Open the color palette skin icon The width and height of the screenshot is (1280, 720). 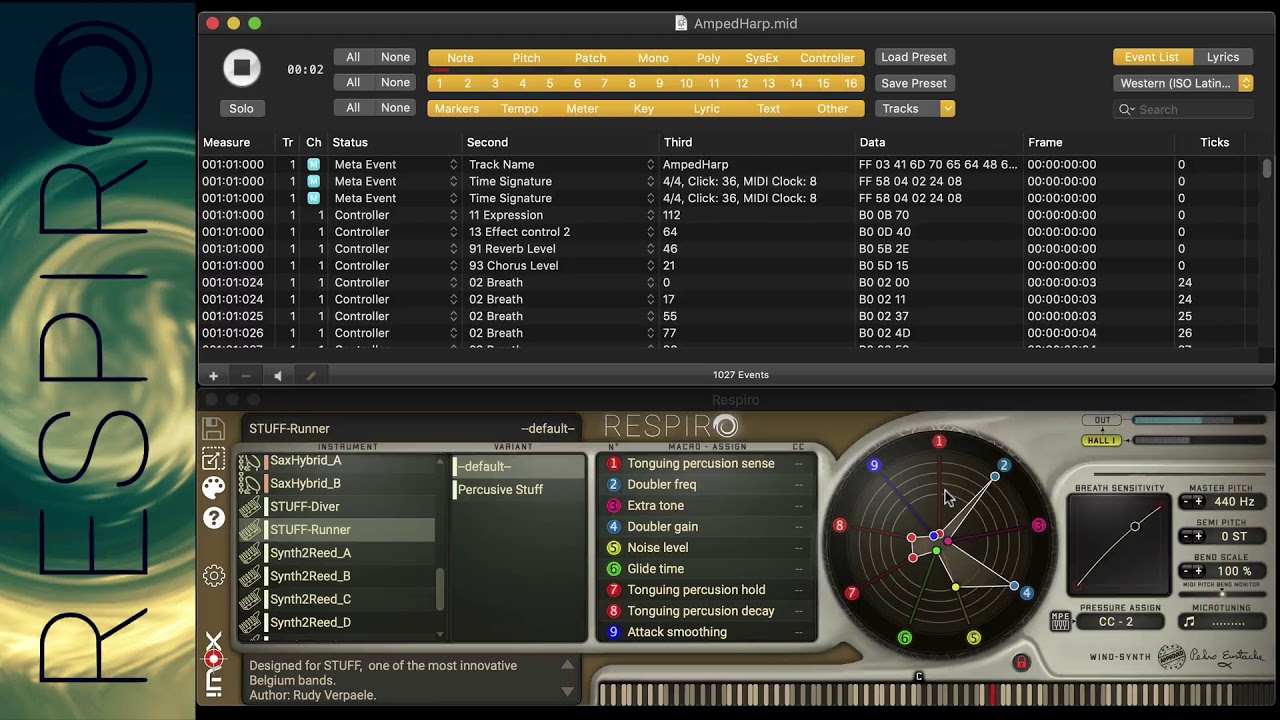point(213,488)
